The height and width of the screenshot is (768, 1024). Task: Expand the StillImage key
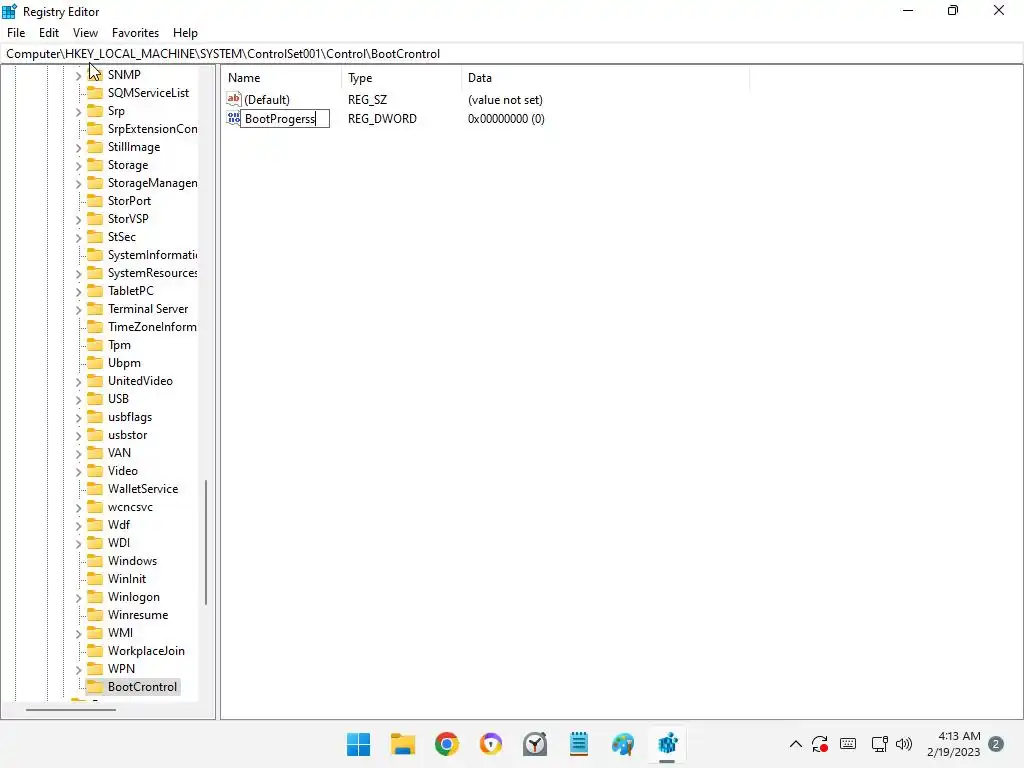[78, 148]
